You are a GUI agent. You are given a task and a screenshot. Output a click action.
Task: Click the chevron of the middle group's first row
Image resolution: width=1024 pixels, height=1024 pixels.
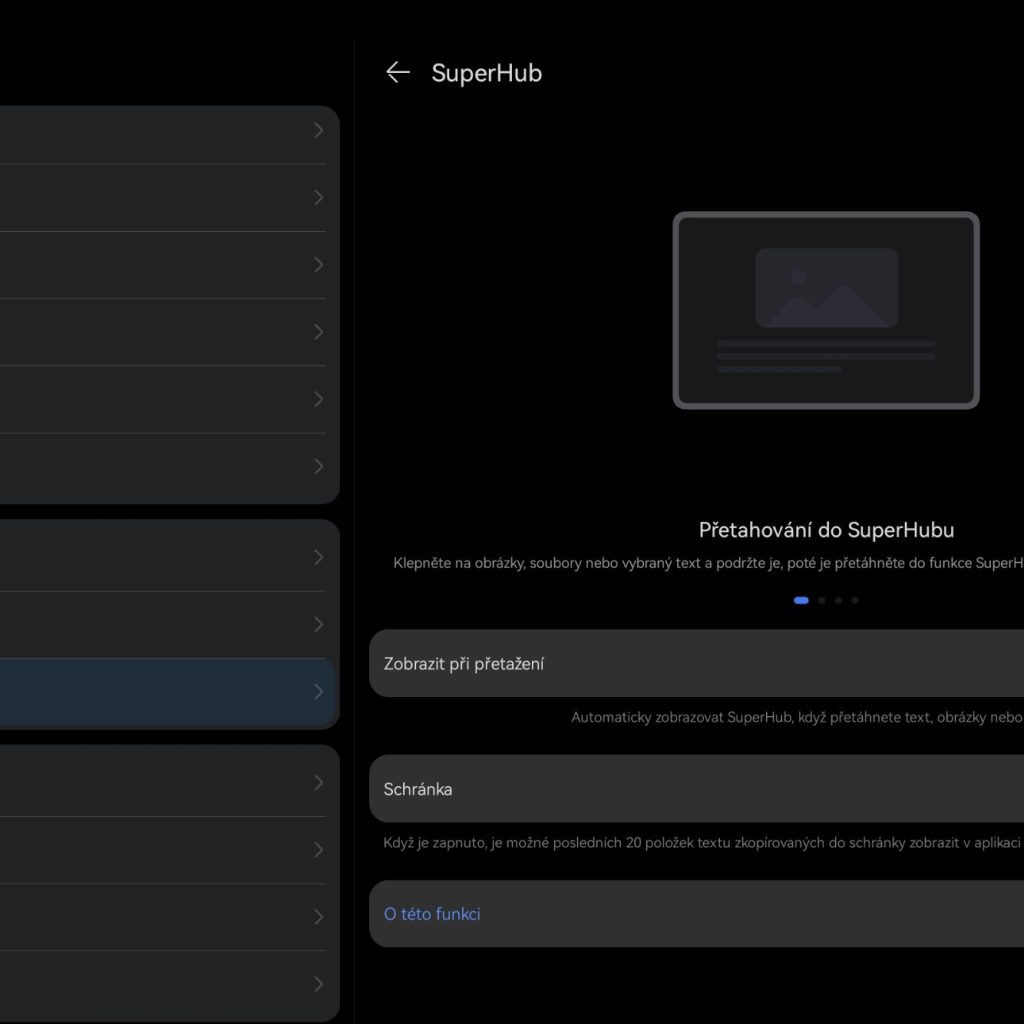click(x=318, y=557)
